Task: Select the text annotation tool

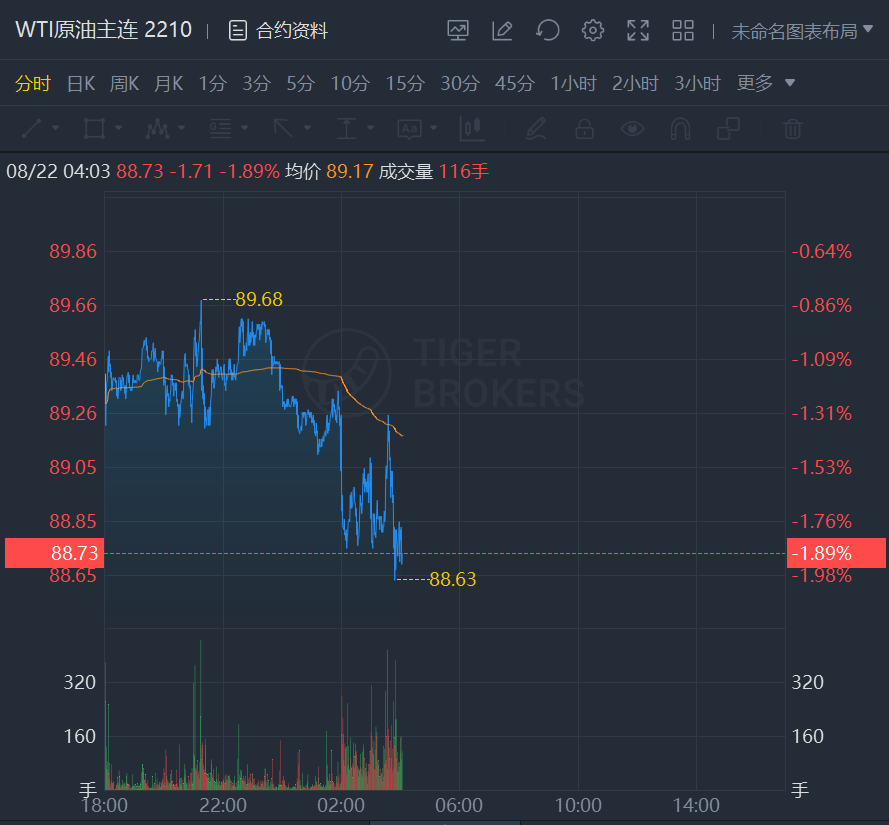Action: coord(409,128)
